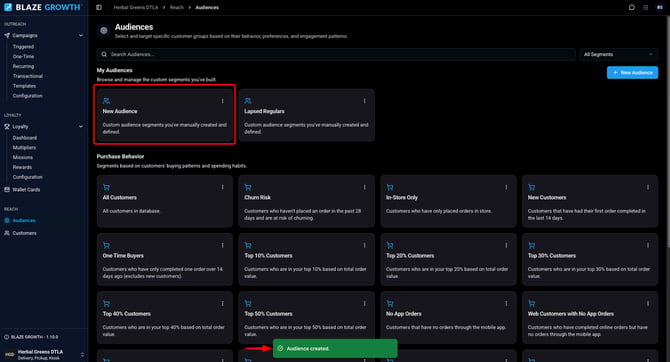Open Recurring campaigns
The width and height of the screenshot is (670, 362).
(x=23, y=66)
